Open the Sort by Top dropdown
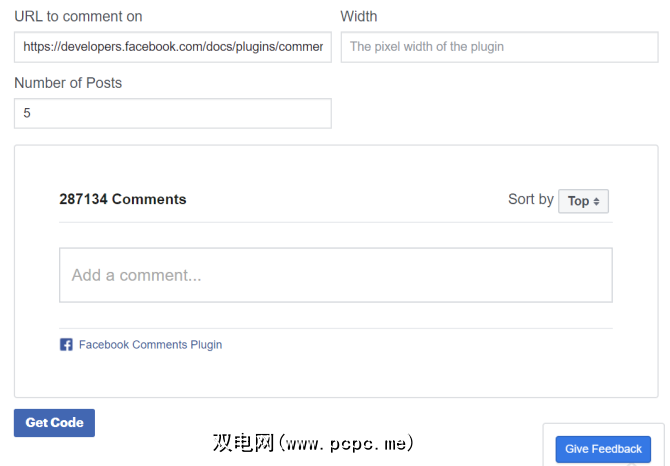The height and width of the screenshot is (466, 670). pos(583,201)
